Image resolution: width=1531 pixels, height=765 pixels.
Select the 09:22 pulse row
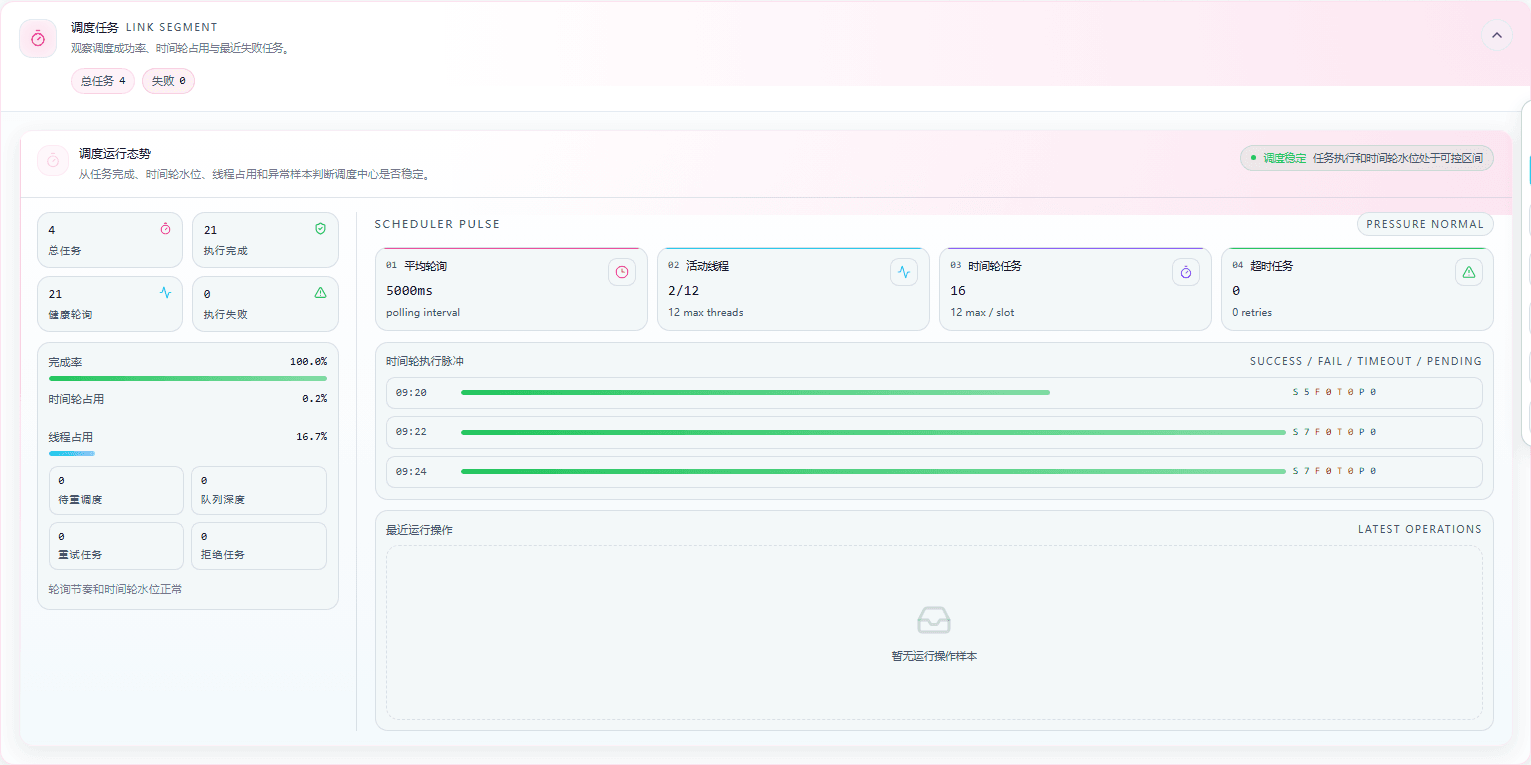pos(934,432)
